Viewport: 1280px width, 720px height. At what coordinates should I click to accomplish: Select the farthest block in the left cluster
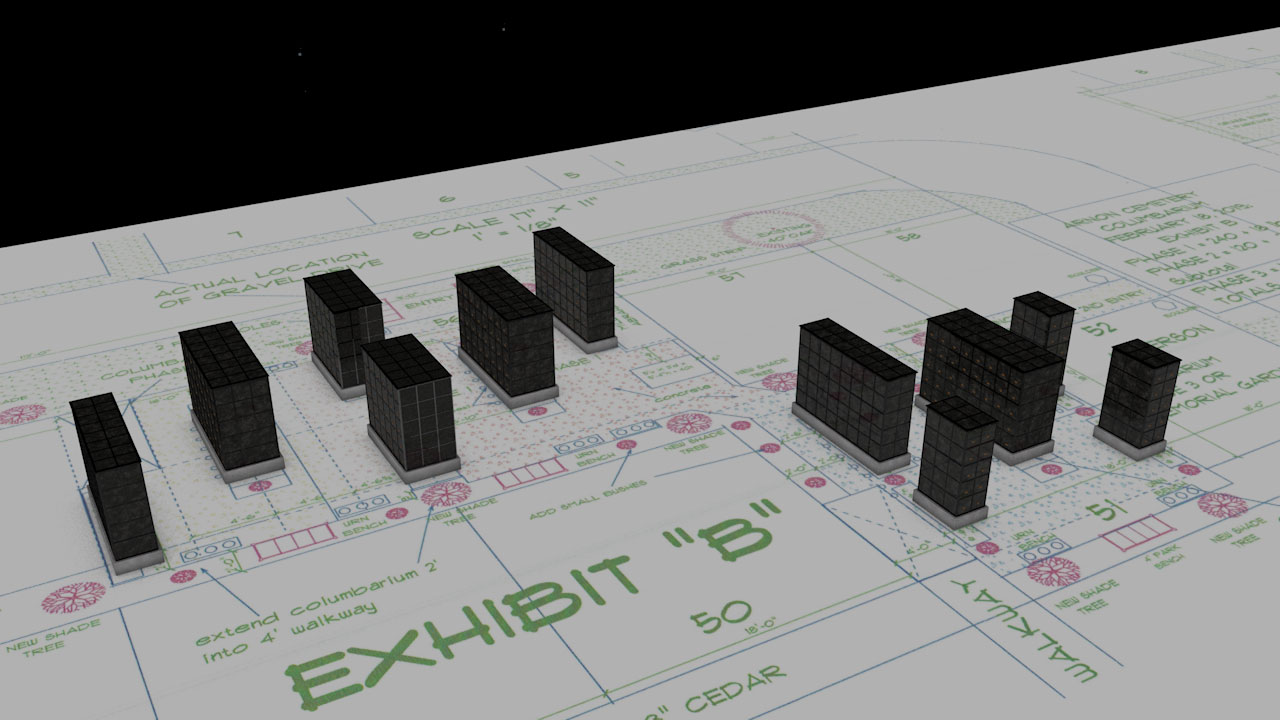tap(573, 286)
